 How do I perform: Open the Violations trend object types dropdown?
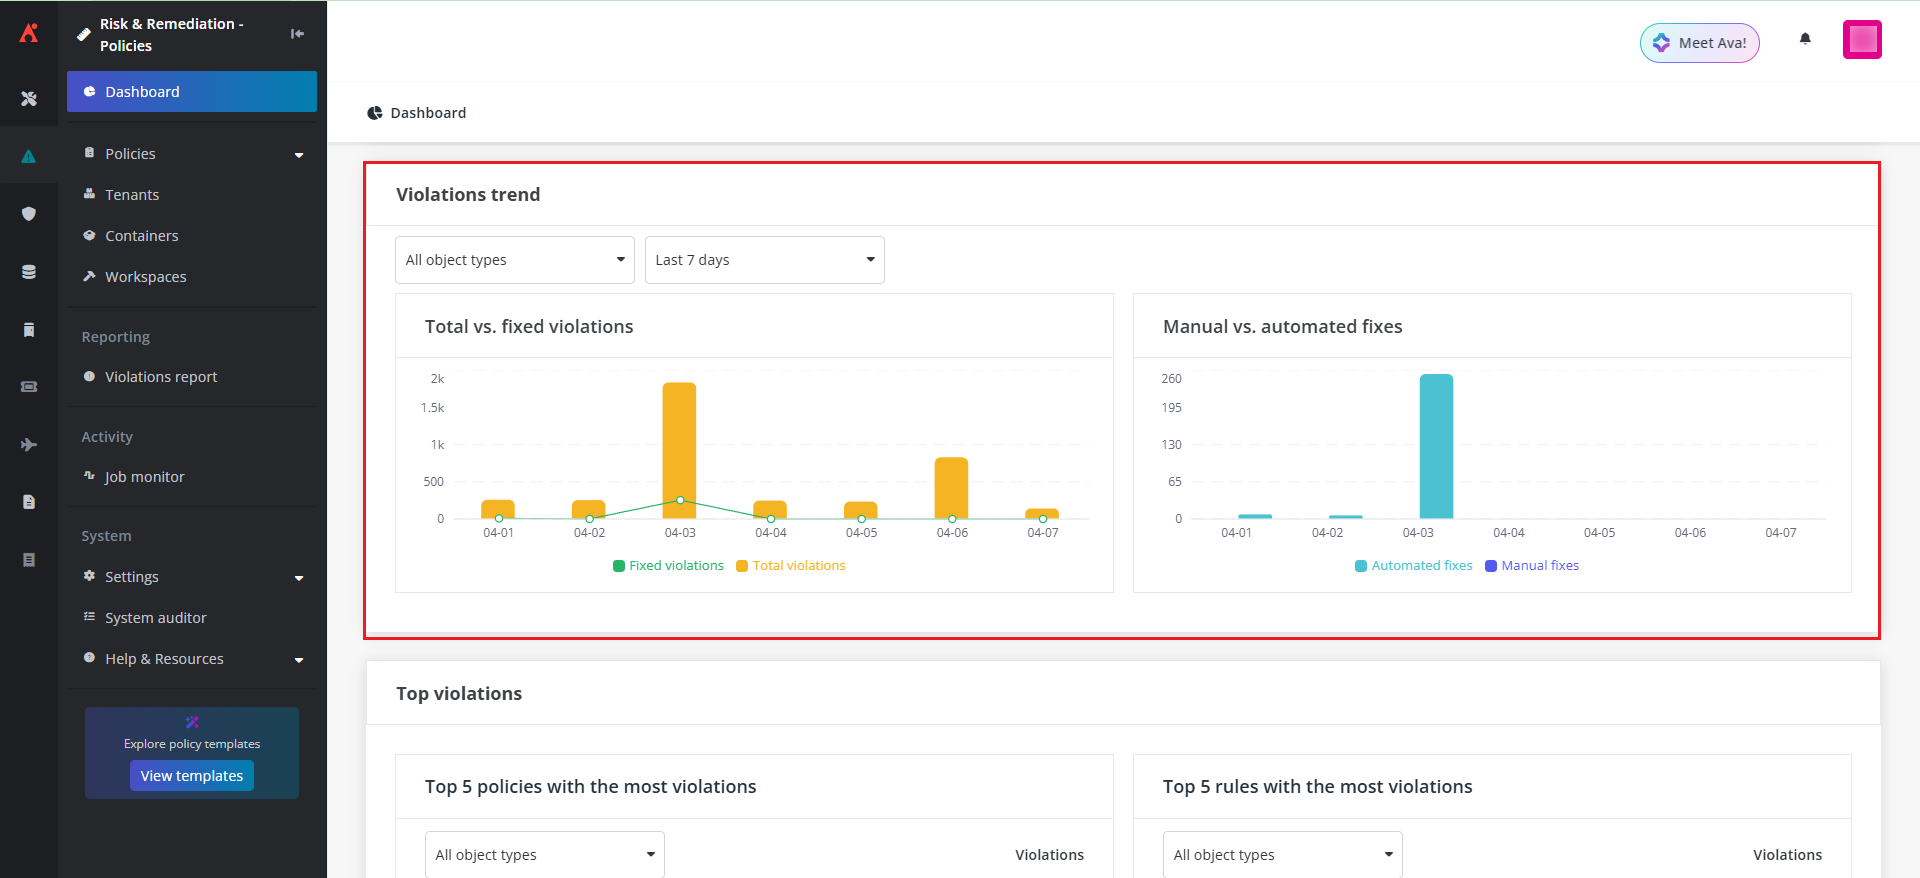pyautogui.click(x=514, y=260)
